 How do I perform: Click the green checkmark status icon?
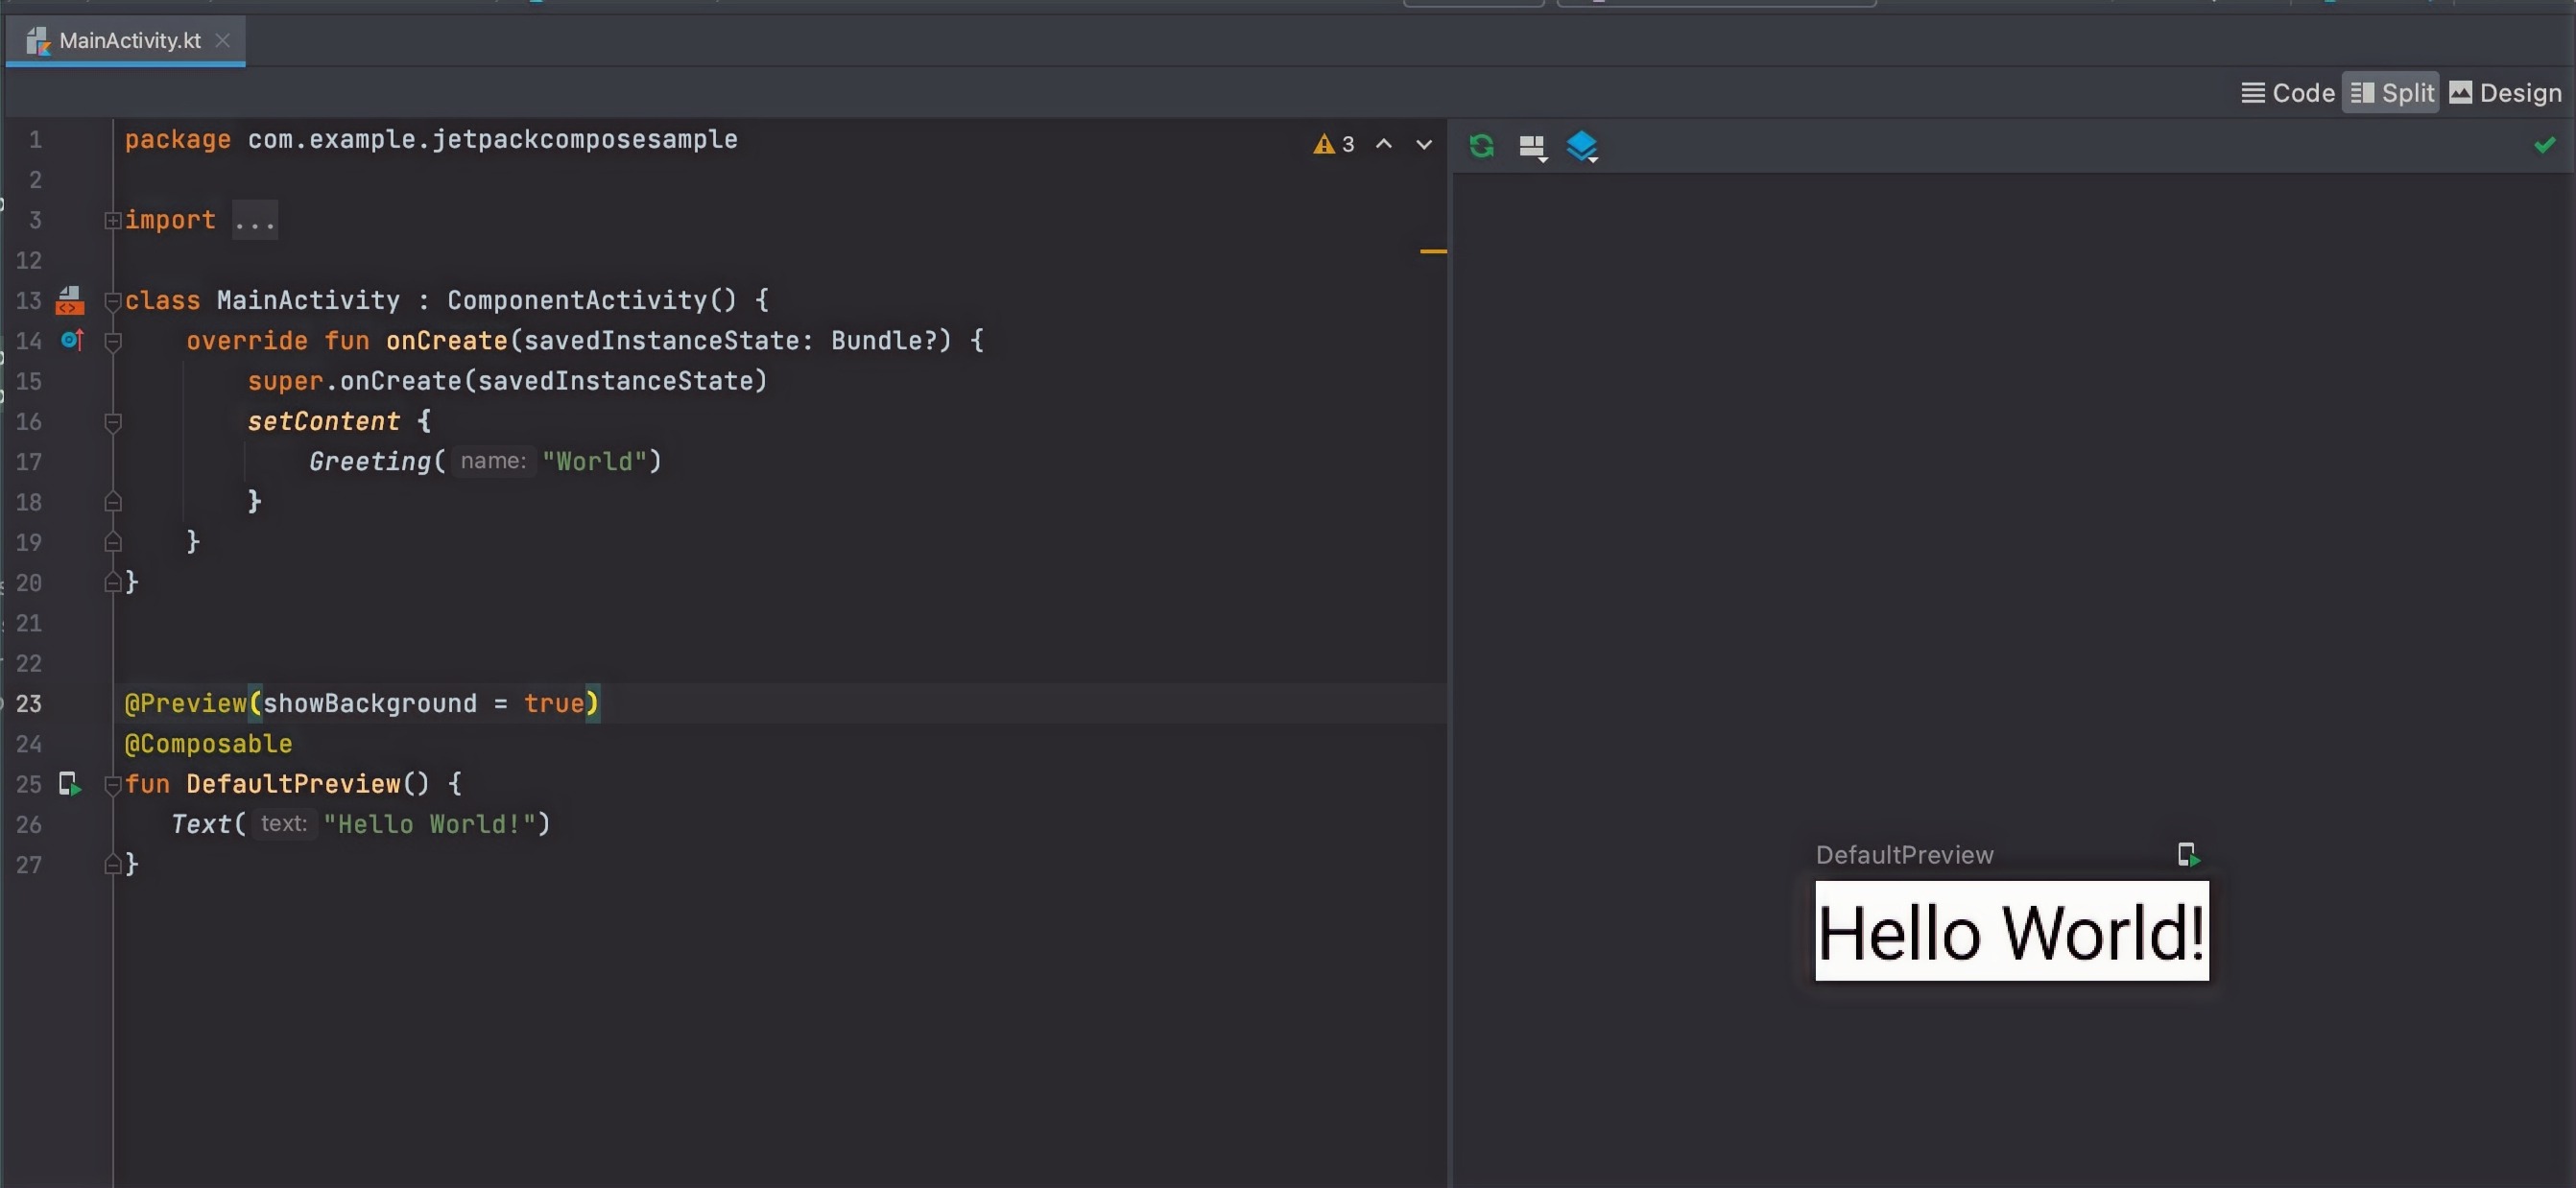coord(2544,146)
